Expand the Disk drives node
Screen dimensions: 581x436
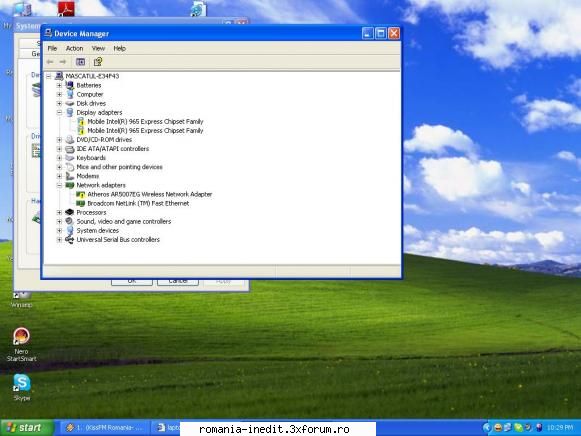(x=59, y=103)
